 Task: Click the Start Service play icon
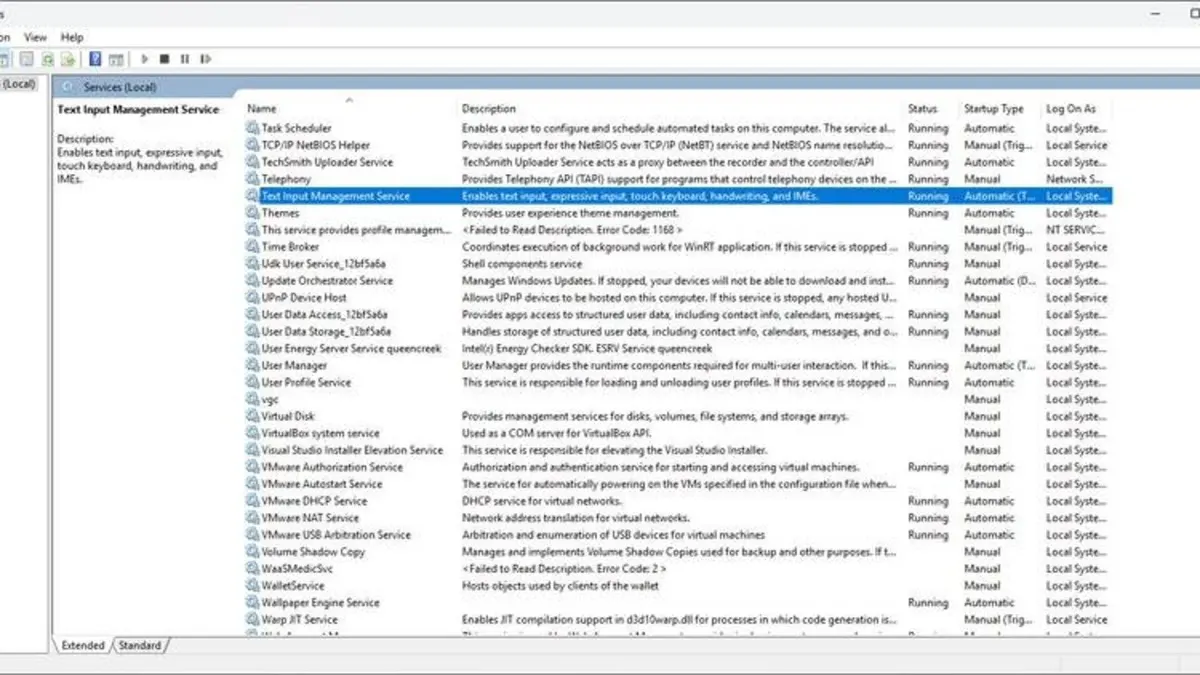[145, 60]
